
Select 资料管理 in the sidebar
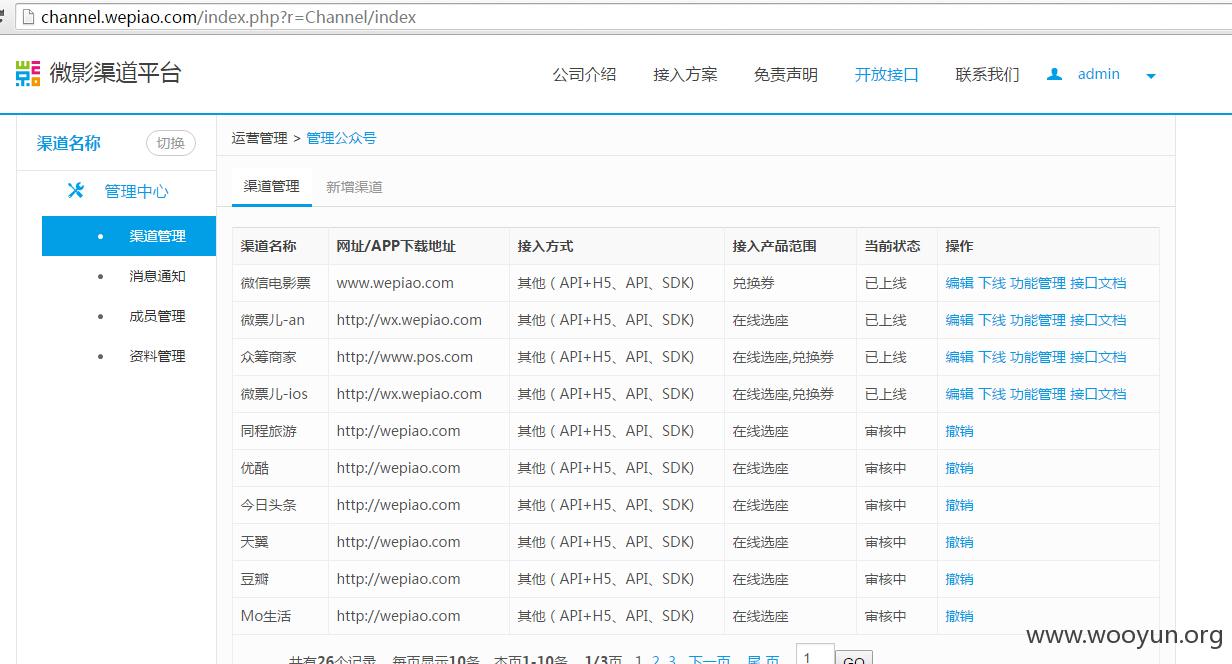(x=157, y=356)
